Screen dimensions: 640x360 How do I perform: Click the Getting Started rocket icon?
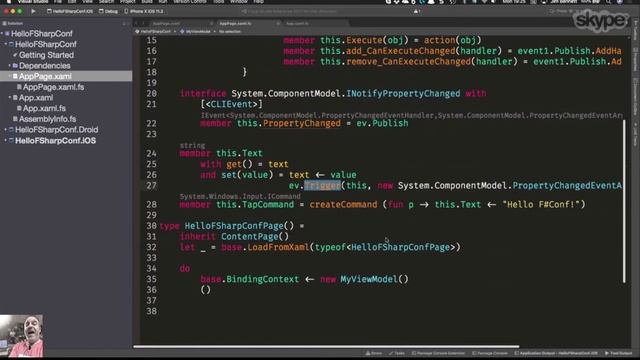click(15, 55)
